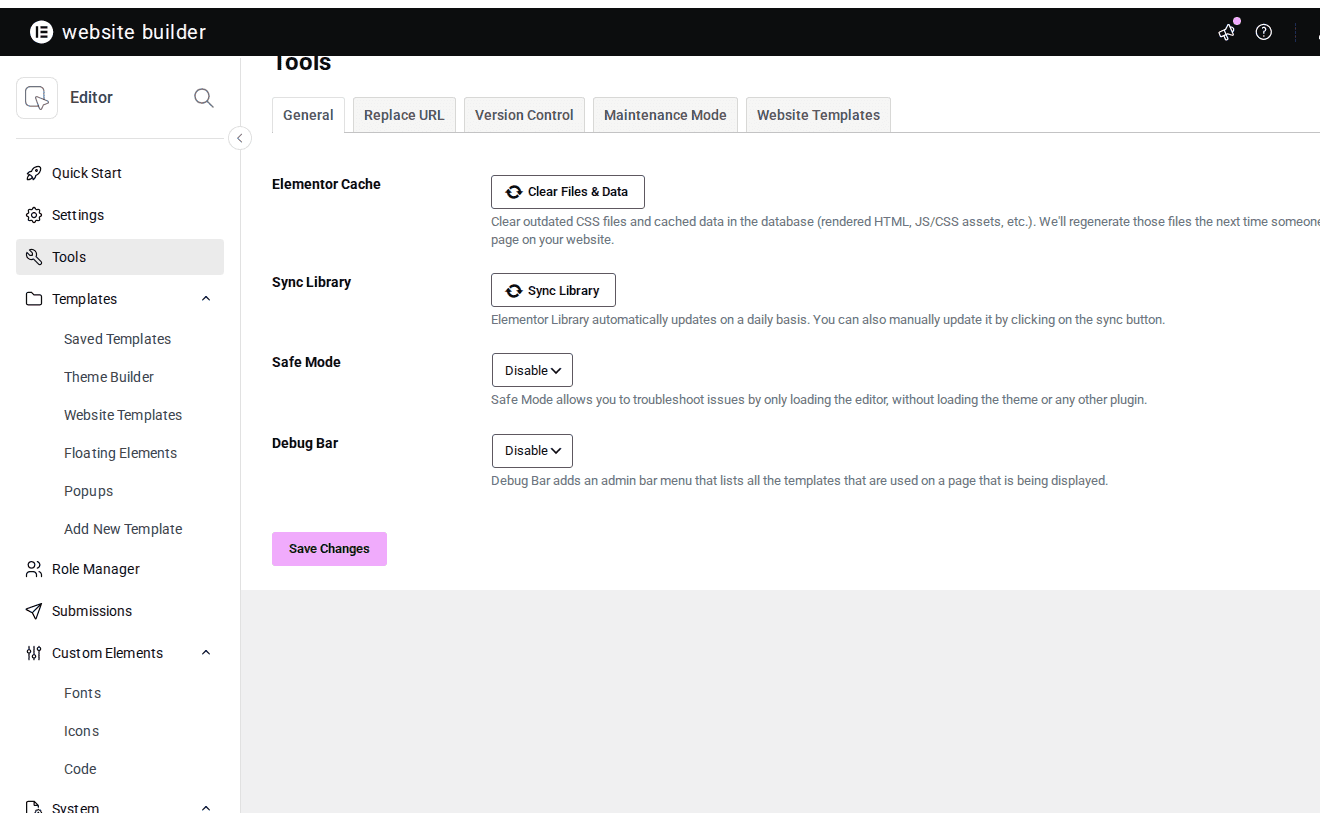The height and width of the screenshot is (813, 1320).
Task: Click the Debug Bar label
Action: [x=305, y=443]
